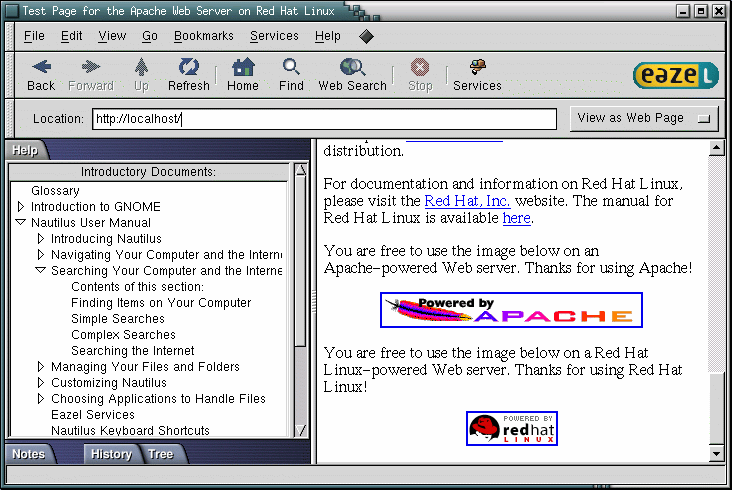Click the Eazel logo
The width and height of the screenshot is (732, 490).
tap(676, 75)
